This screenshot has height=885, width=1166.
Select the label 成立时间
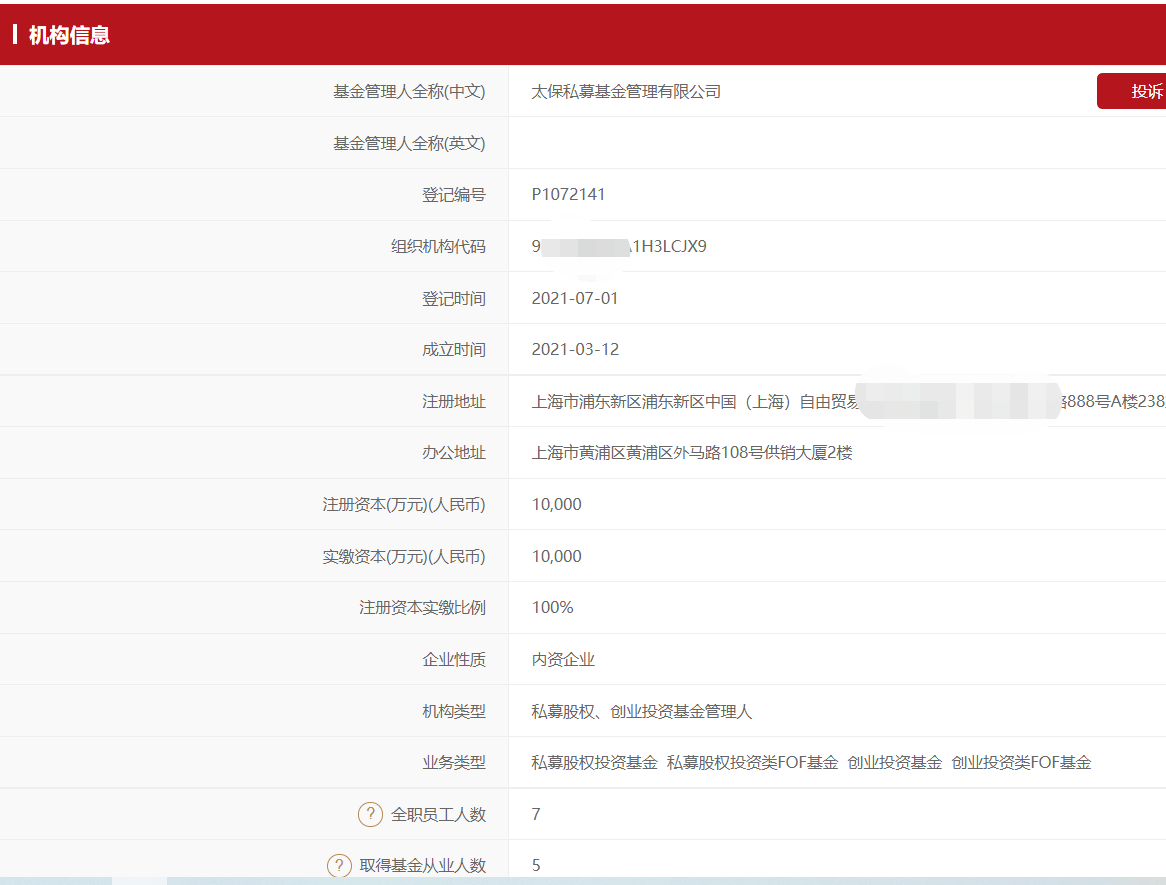pyautogui.click(x=454, y=350)
